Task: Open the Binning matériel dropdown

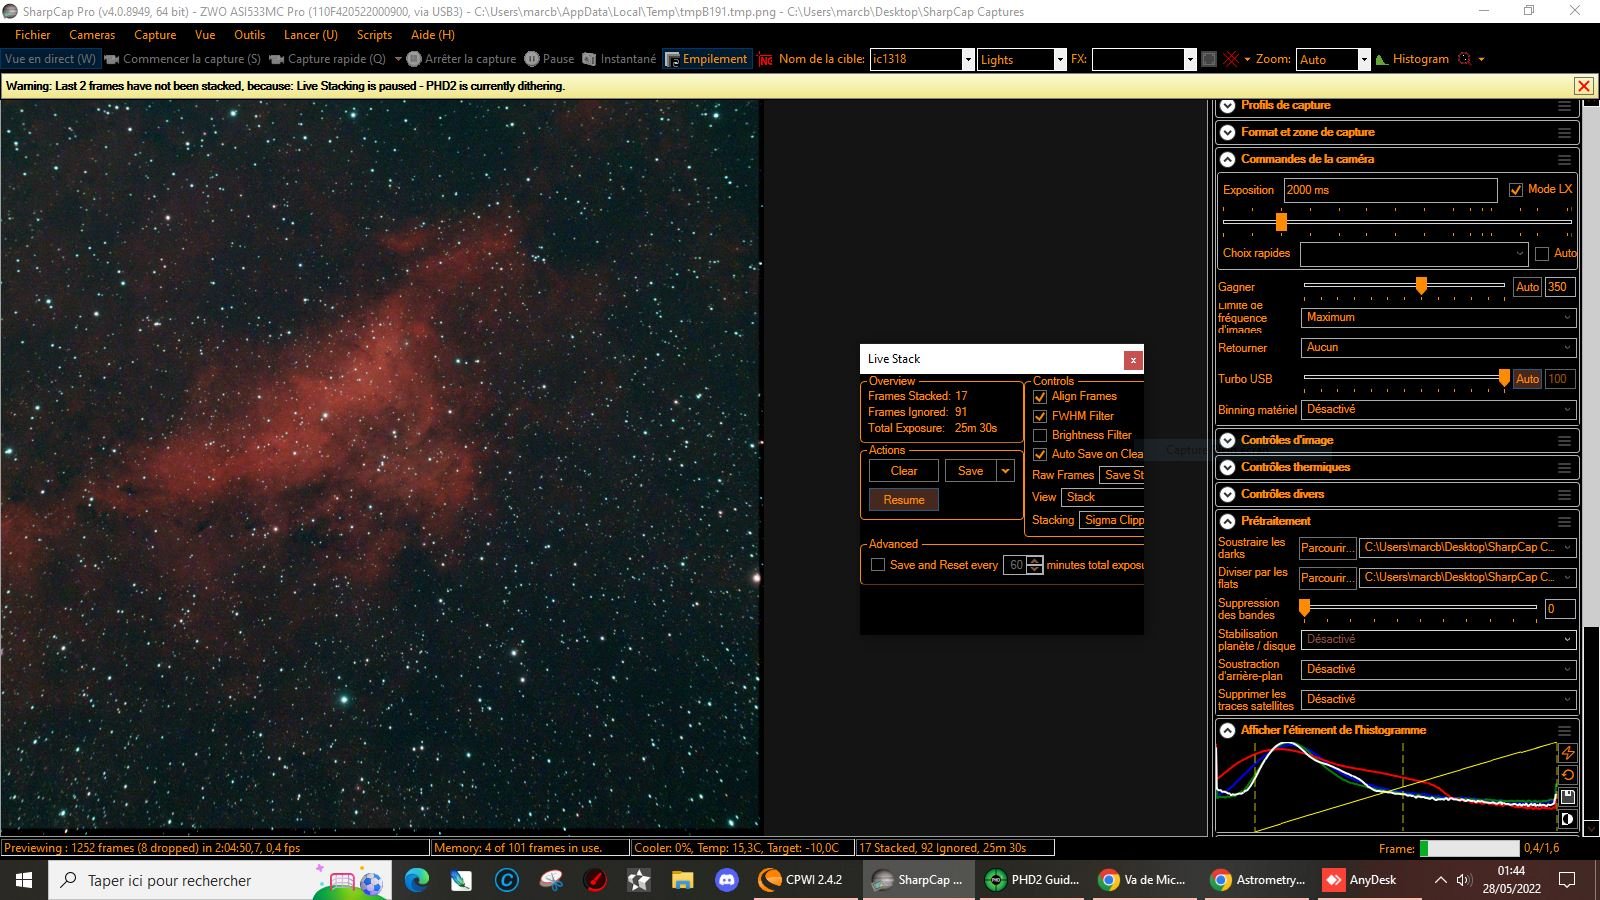Action: [x=1438, y=410]
